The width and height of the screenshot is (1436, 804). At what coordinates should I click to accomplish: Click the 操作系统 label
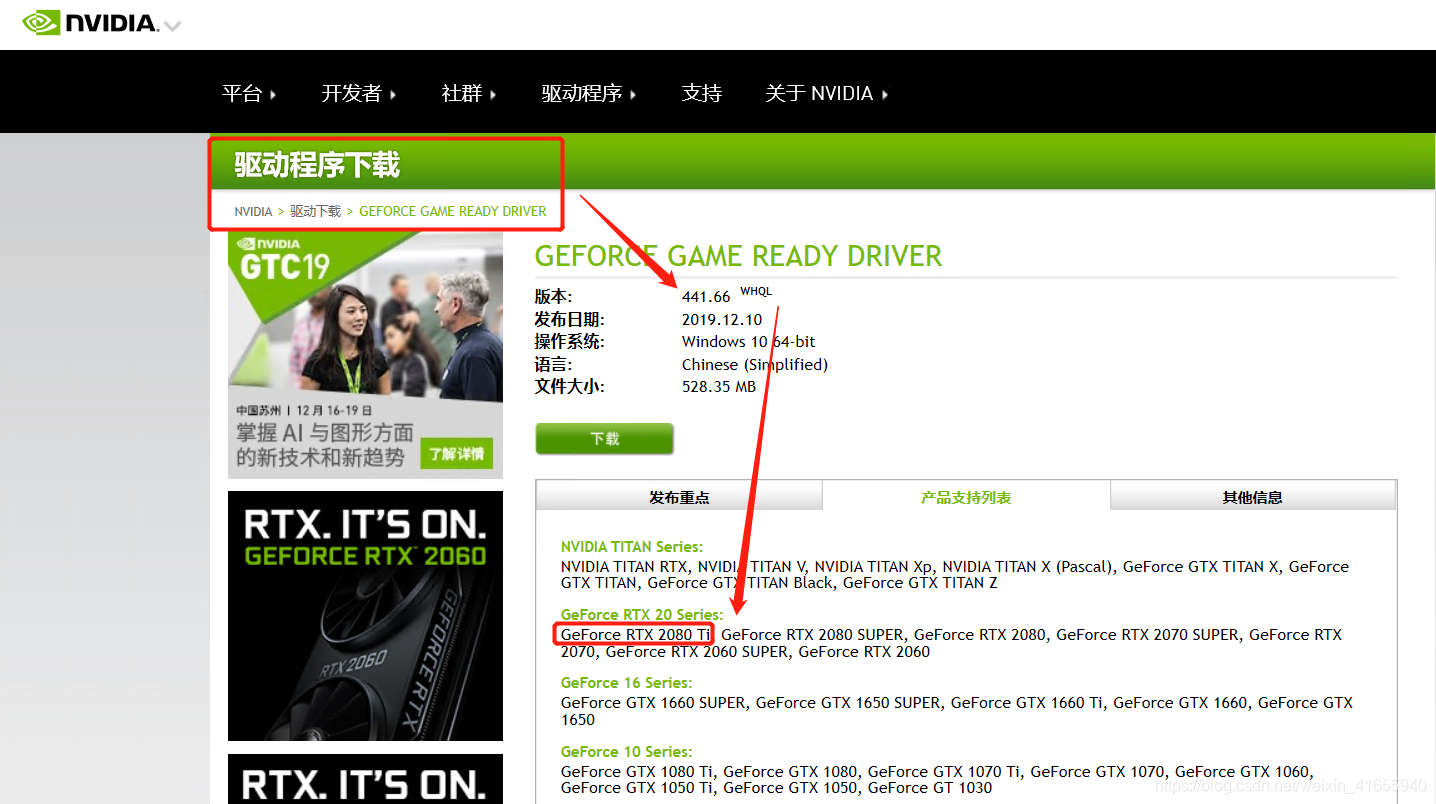[x=570, y=342]
